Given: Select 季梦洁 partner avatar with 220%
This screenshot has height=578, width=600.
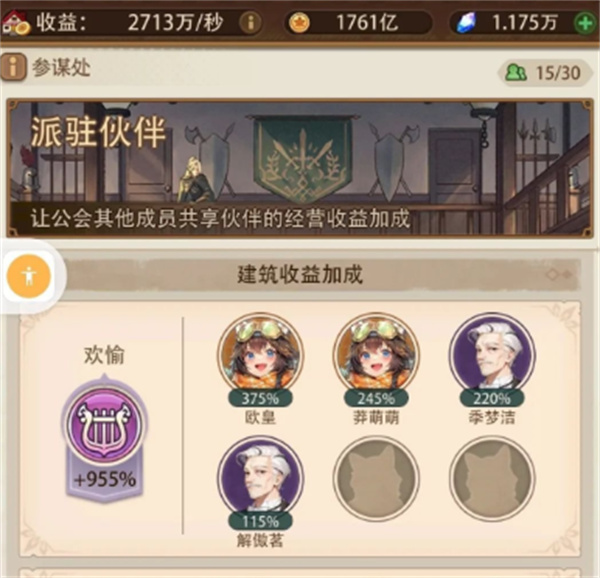Looking at the screenshot, I should tap(492, 356).
